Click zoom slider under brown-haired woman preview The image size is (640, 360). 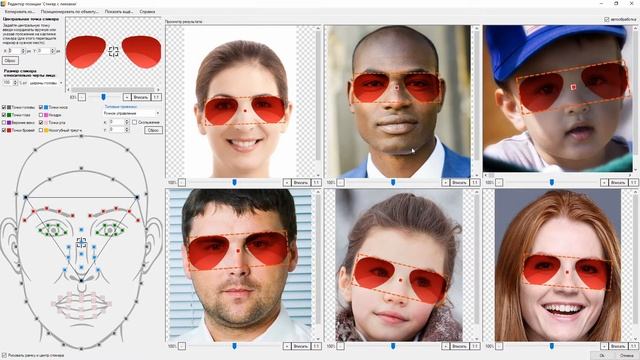point(234,182)
